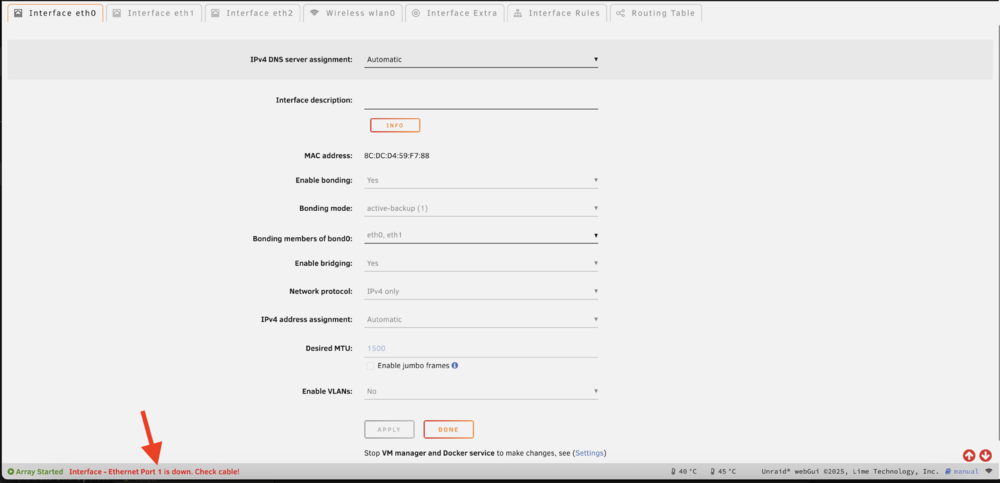Click the wifi status icon in footer
The height and width of the screenshot is (483, 1000).
989,472
